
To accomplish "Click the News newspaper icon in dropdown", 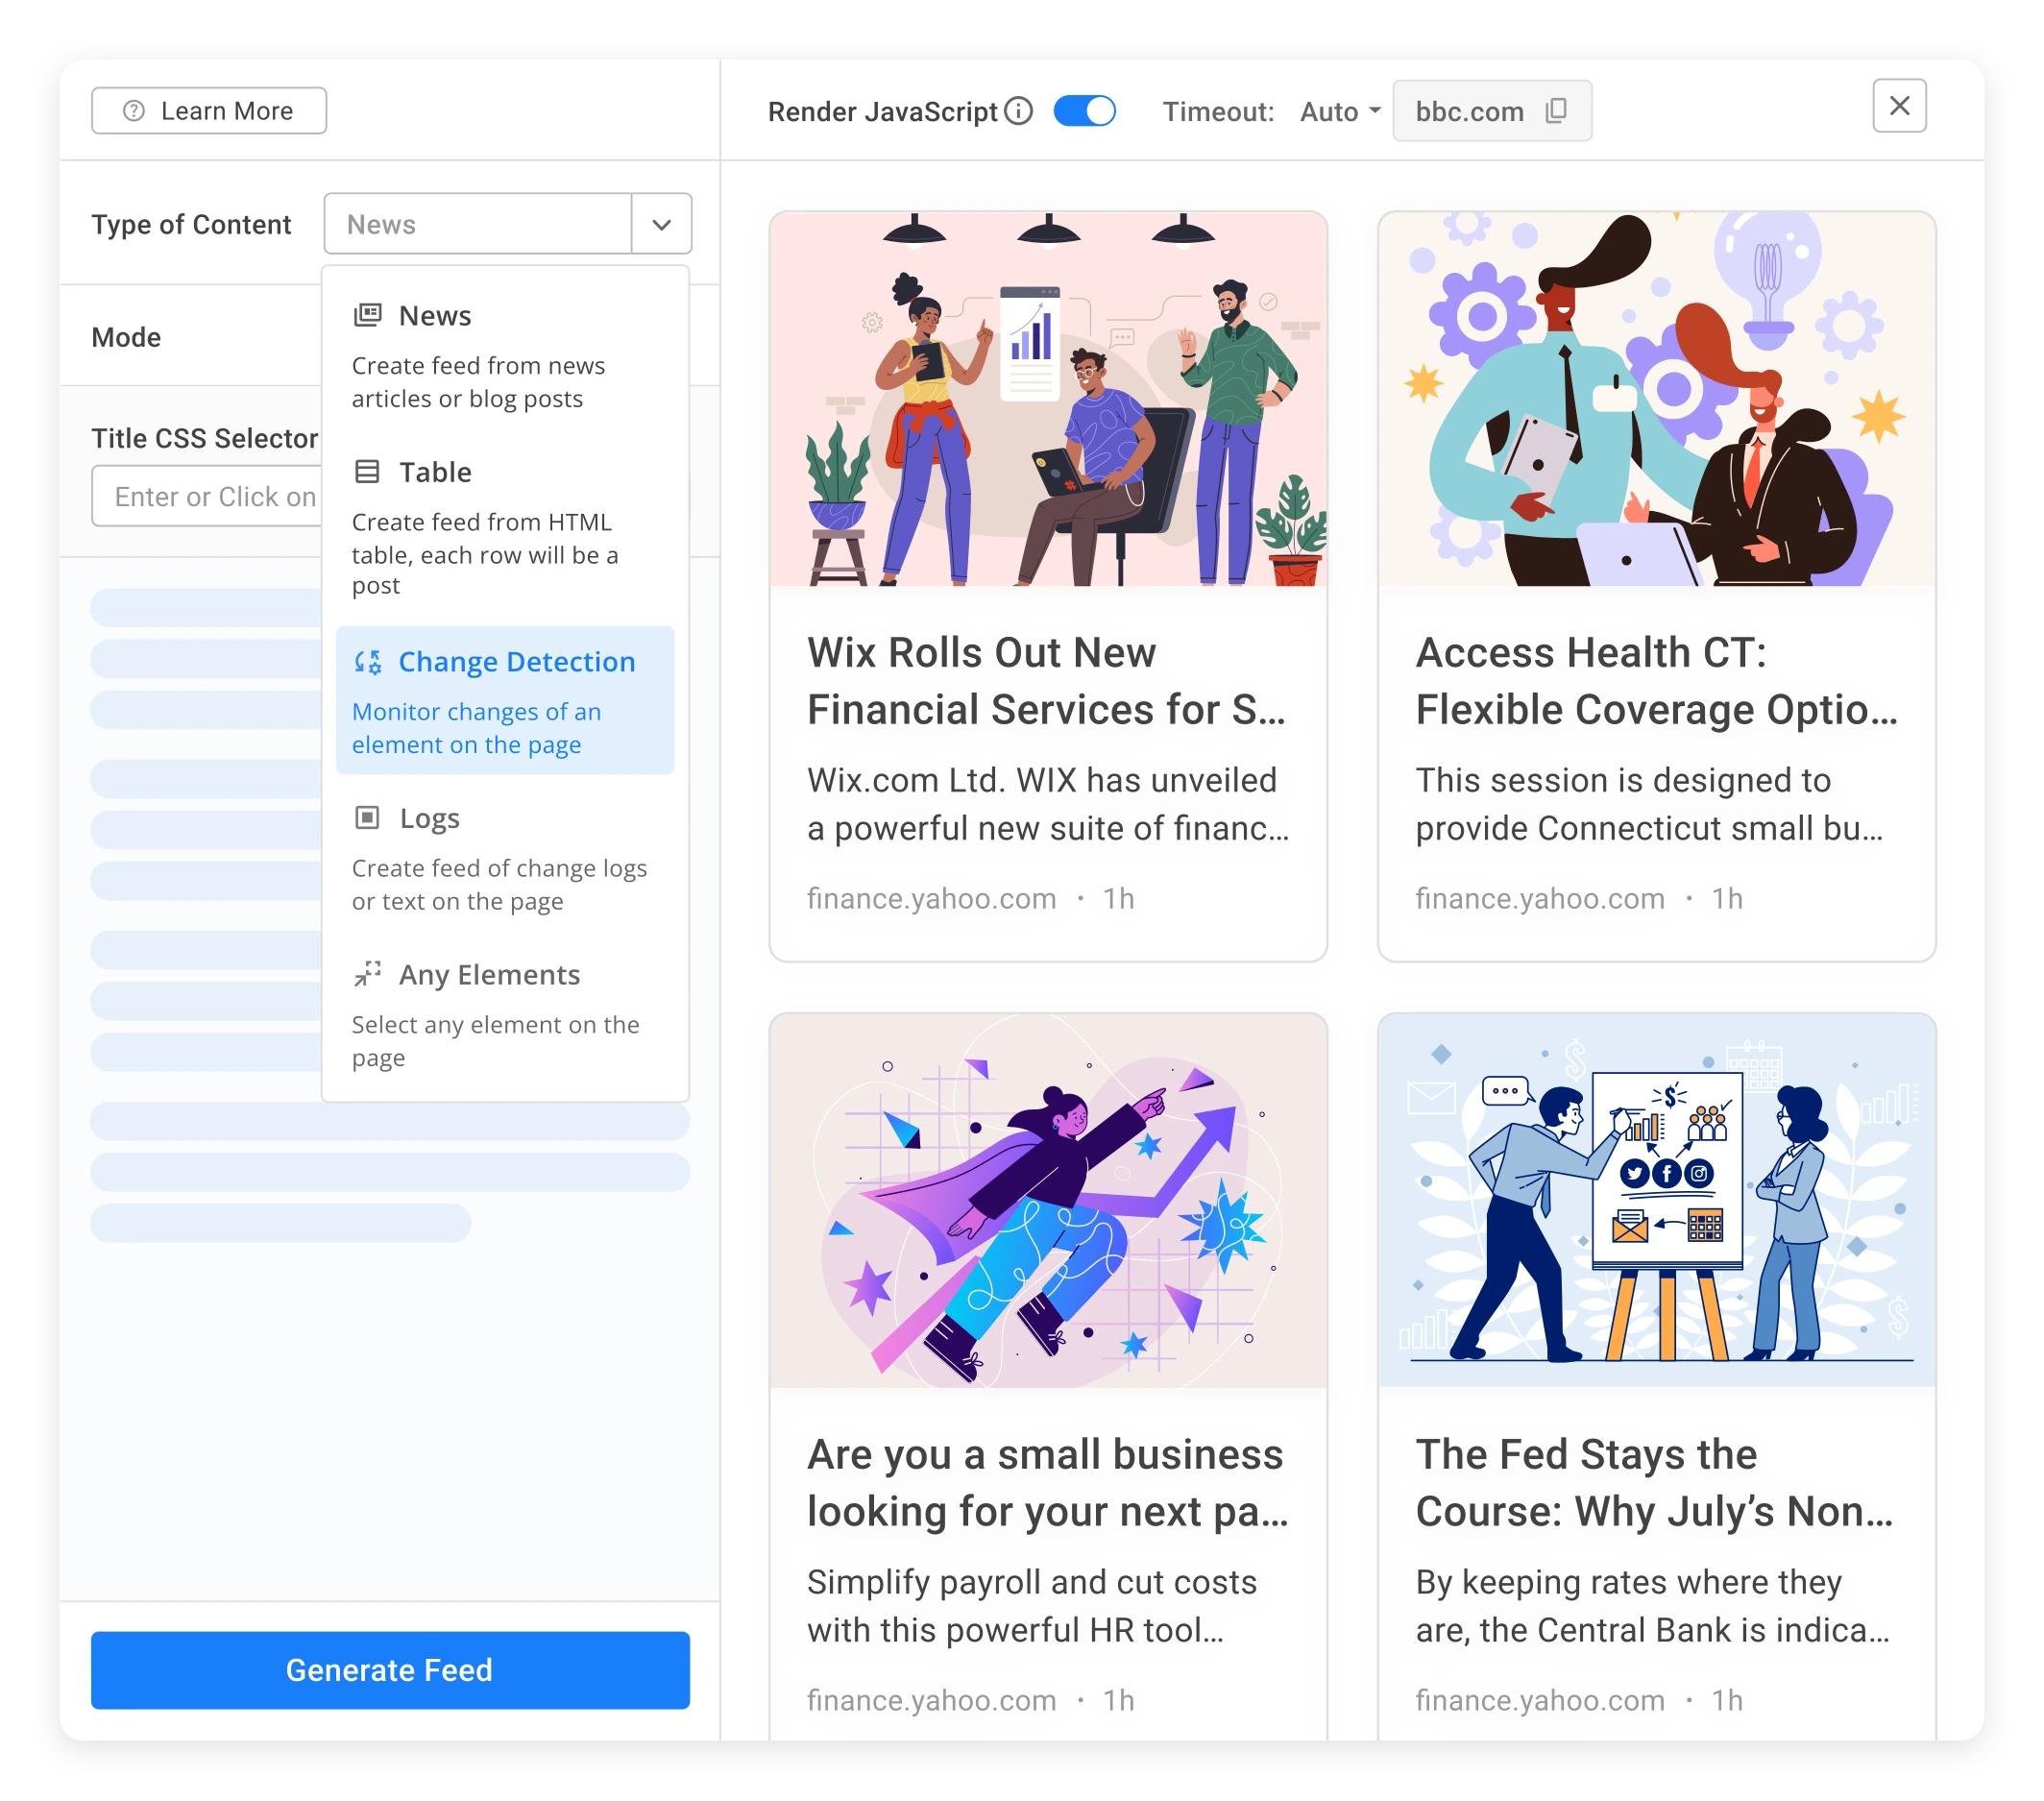I will [x=367, y=315].
